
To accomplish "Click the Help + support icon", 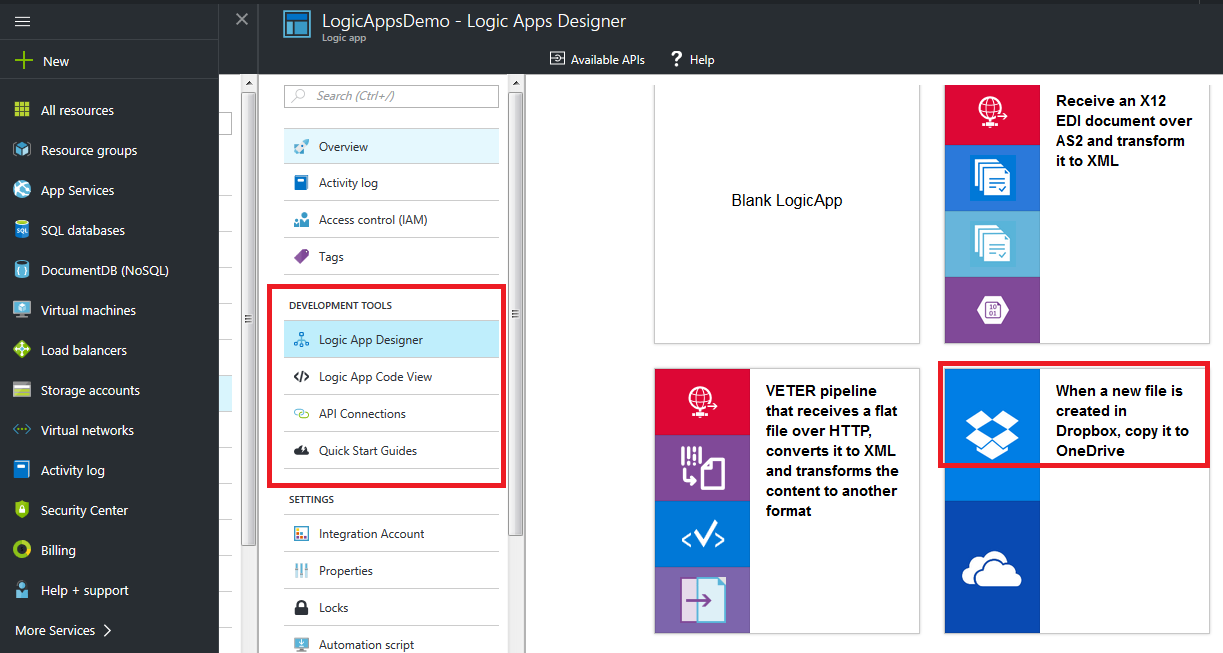I will [x=22, y=590].
